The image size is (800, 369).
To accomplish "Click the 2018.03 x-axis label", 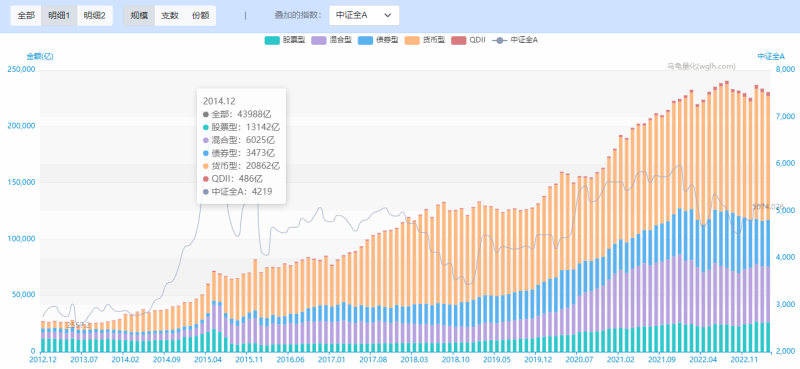I will tap(412, 360).
